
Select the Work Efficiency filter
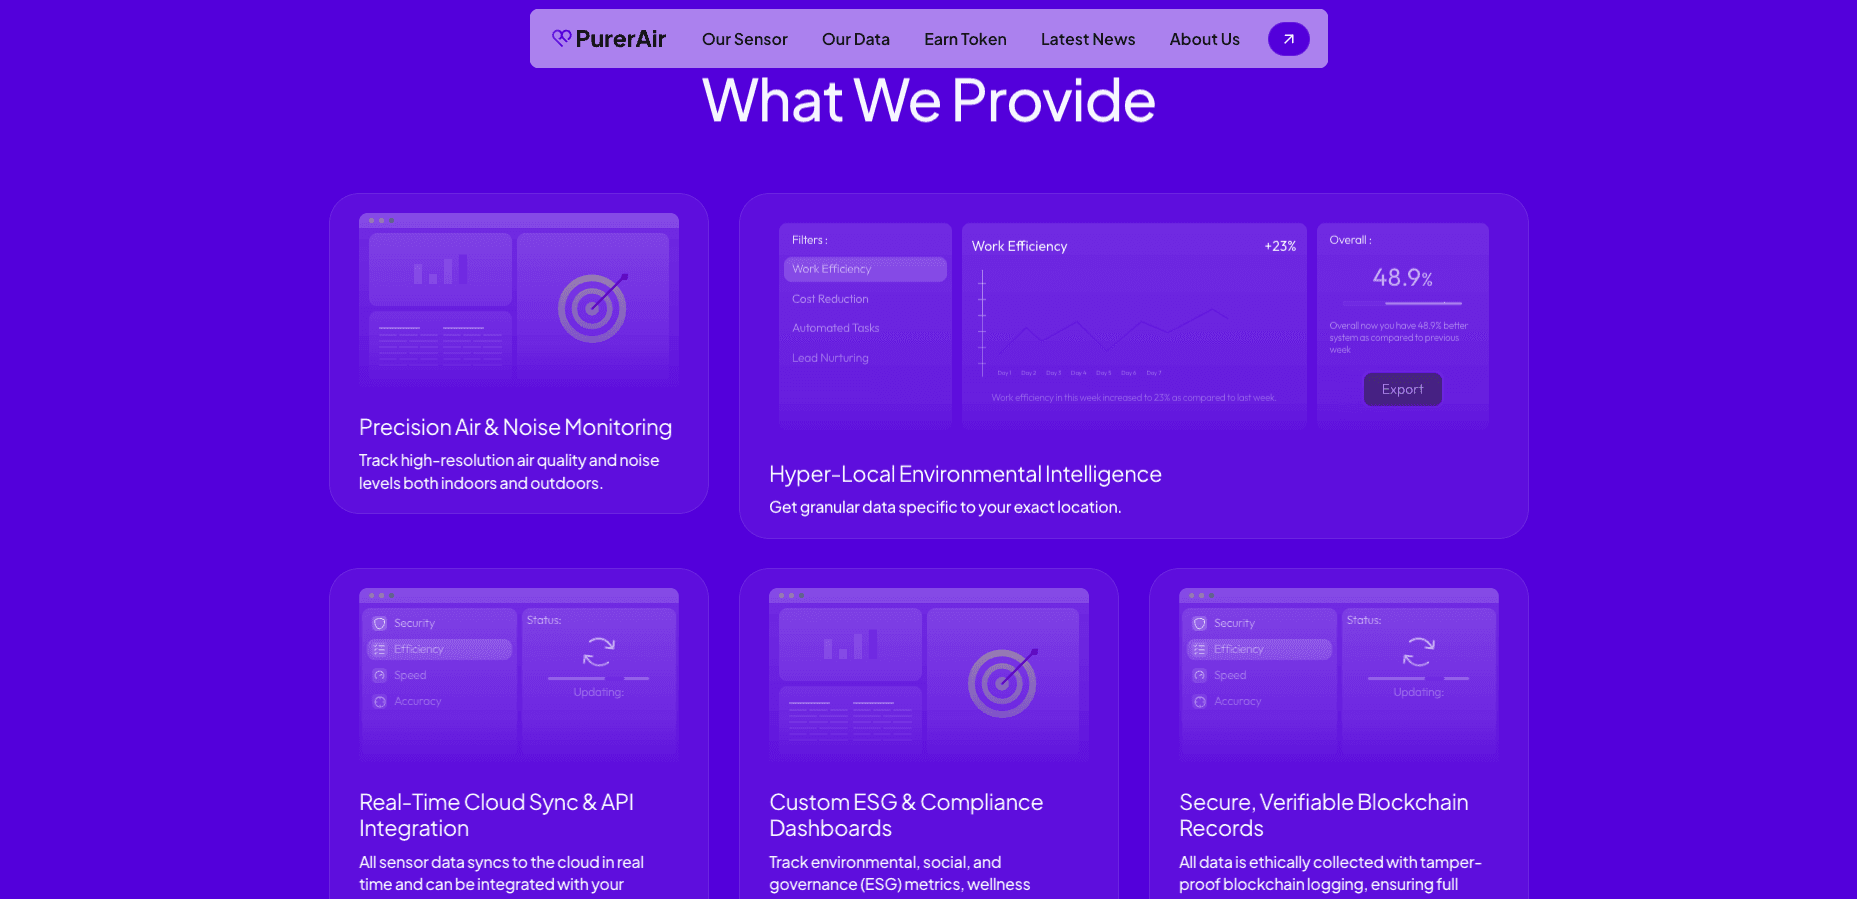[865, 269]
